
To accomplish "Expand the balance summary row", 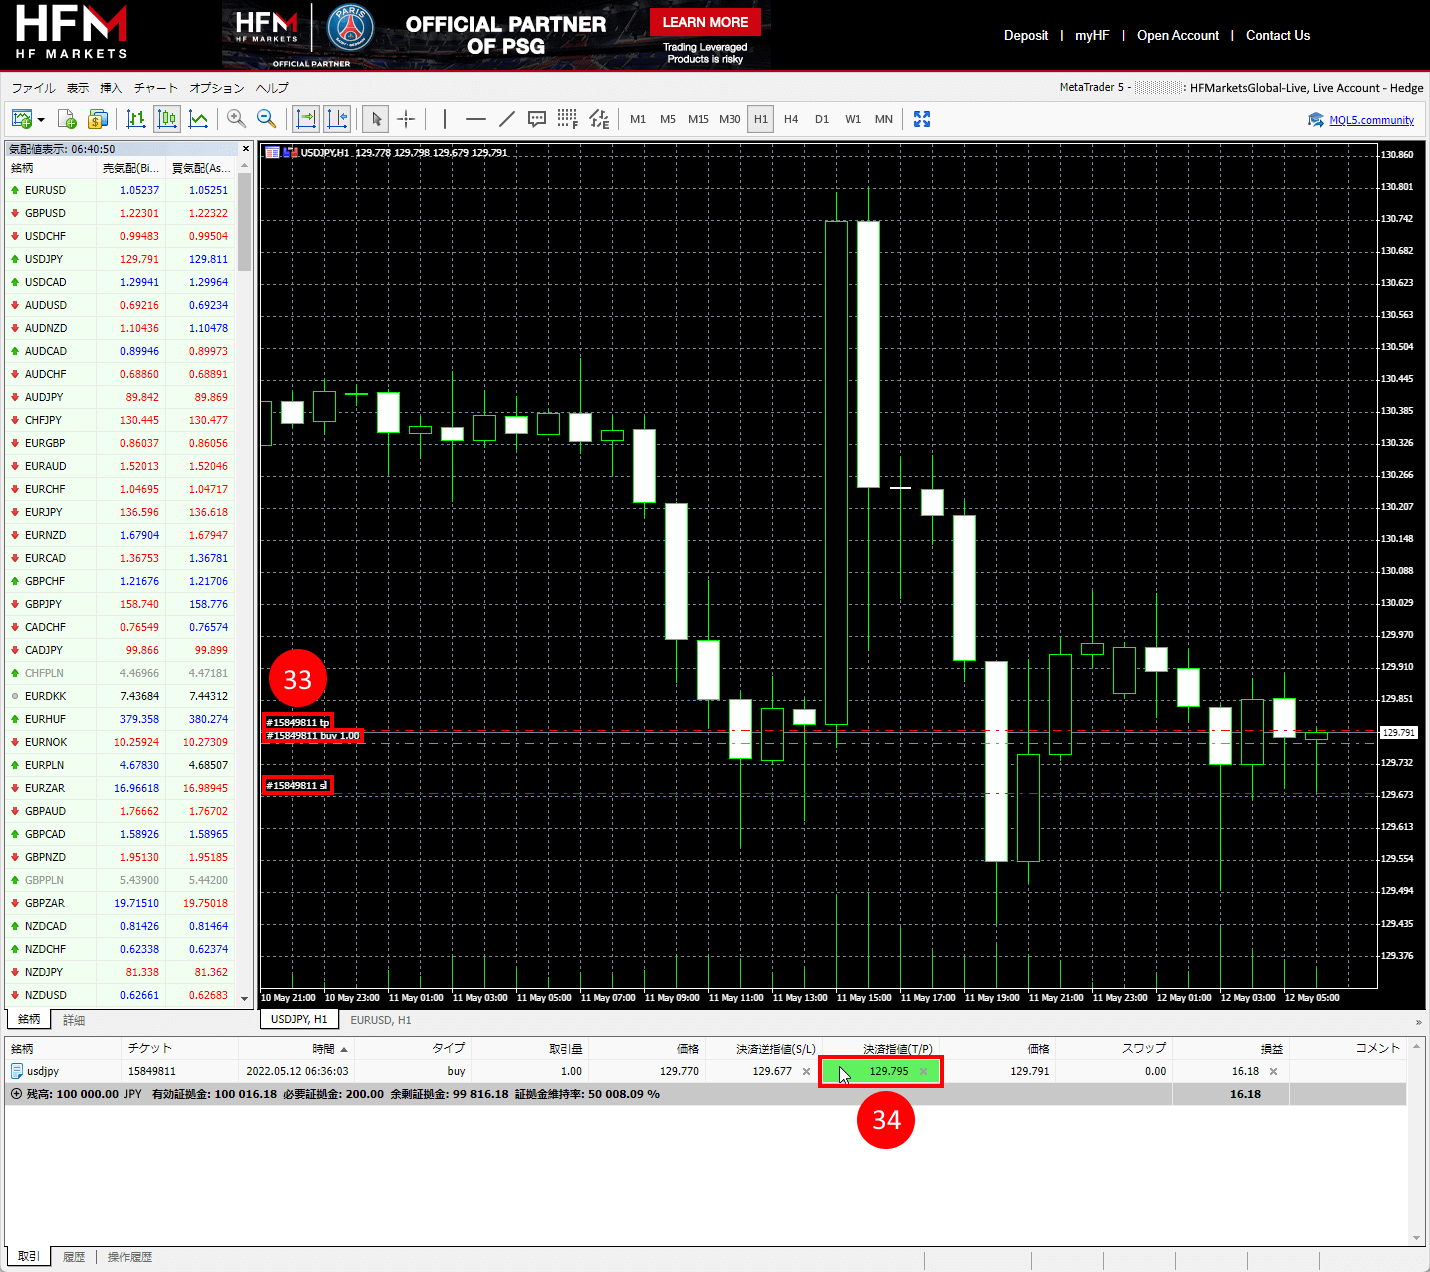I will [x=16, y=1094].
